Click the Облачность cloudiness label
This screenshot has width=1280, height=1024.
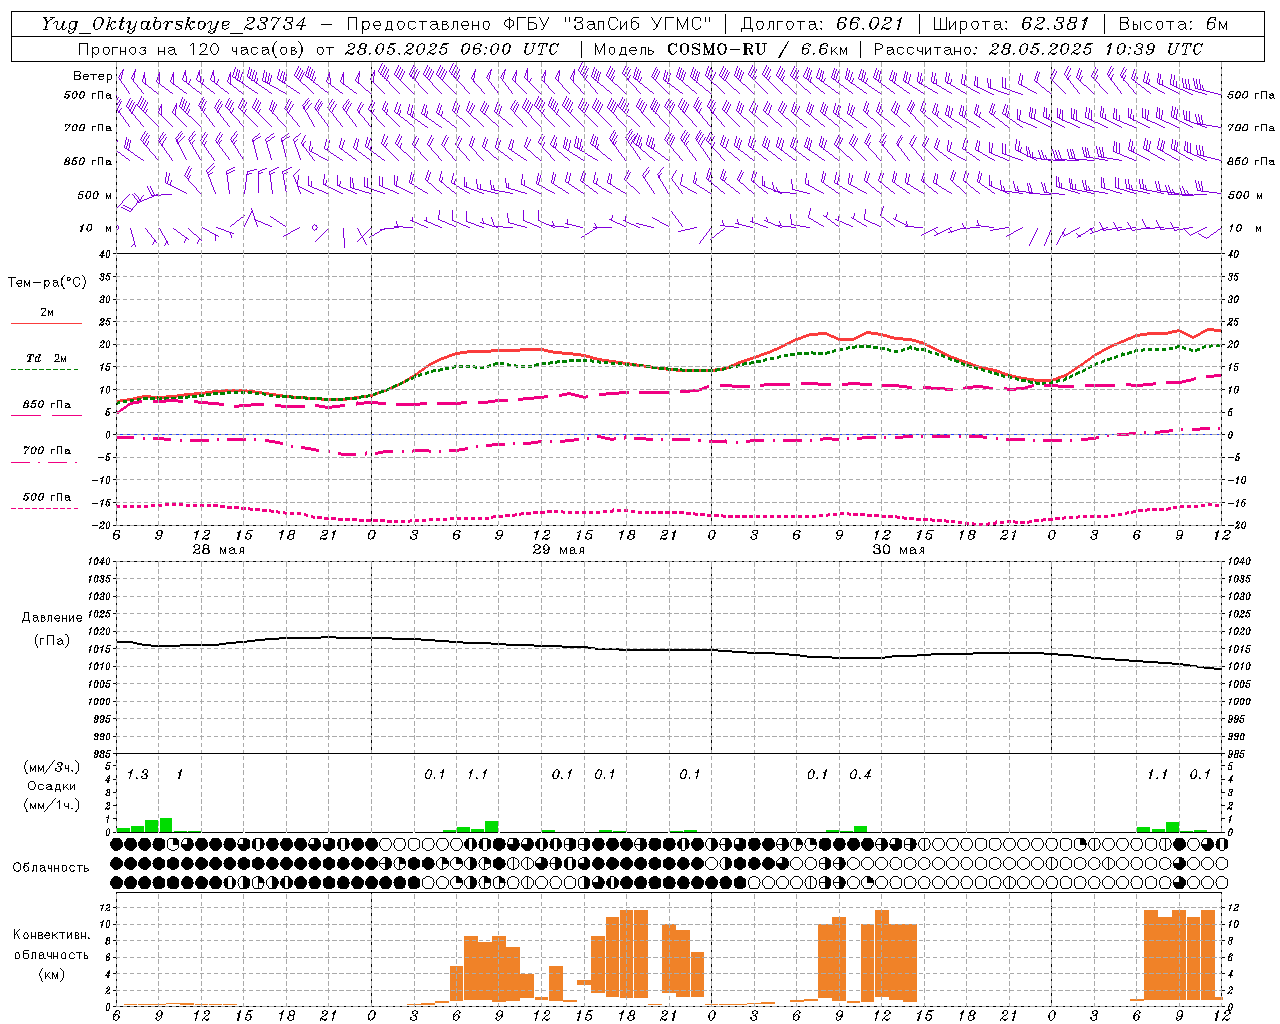[51, 867]
